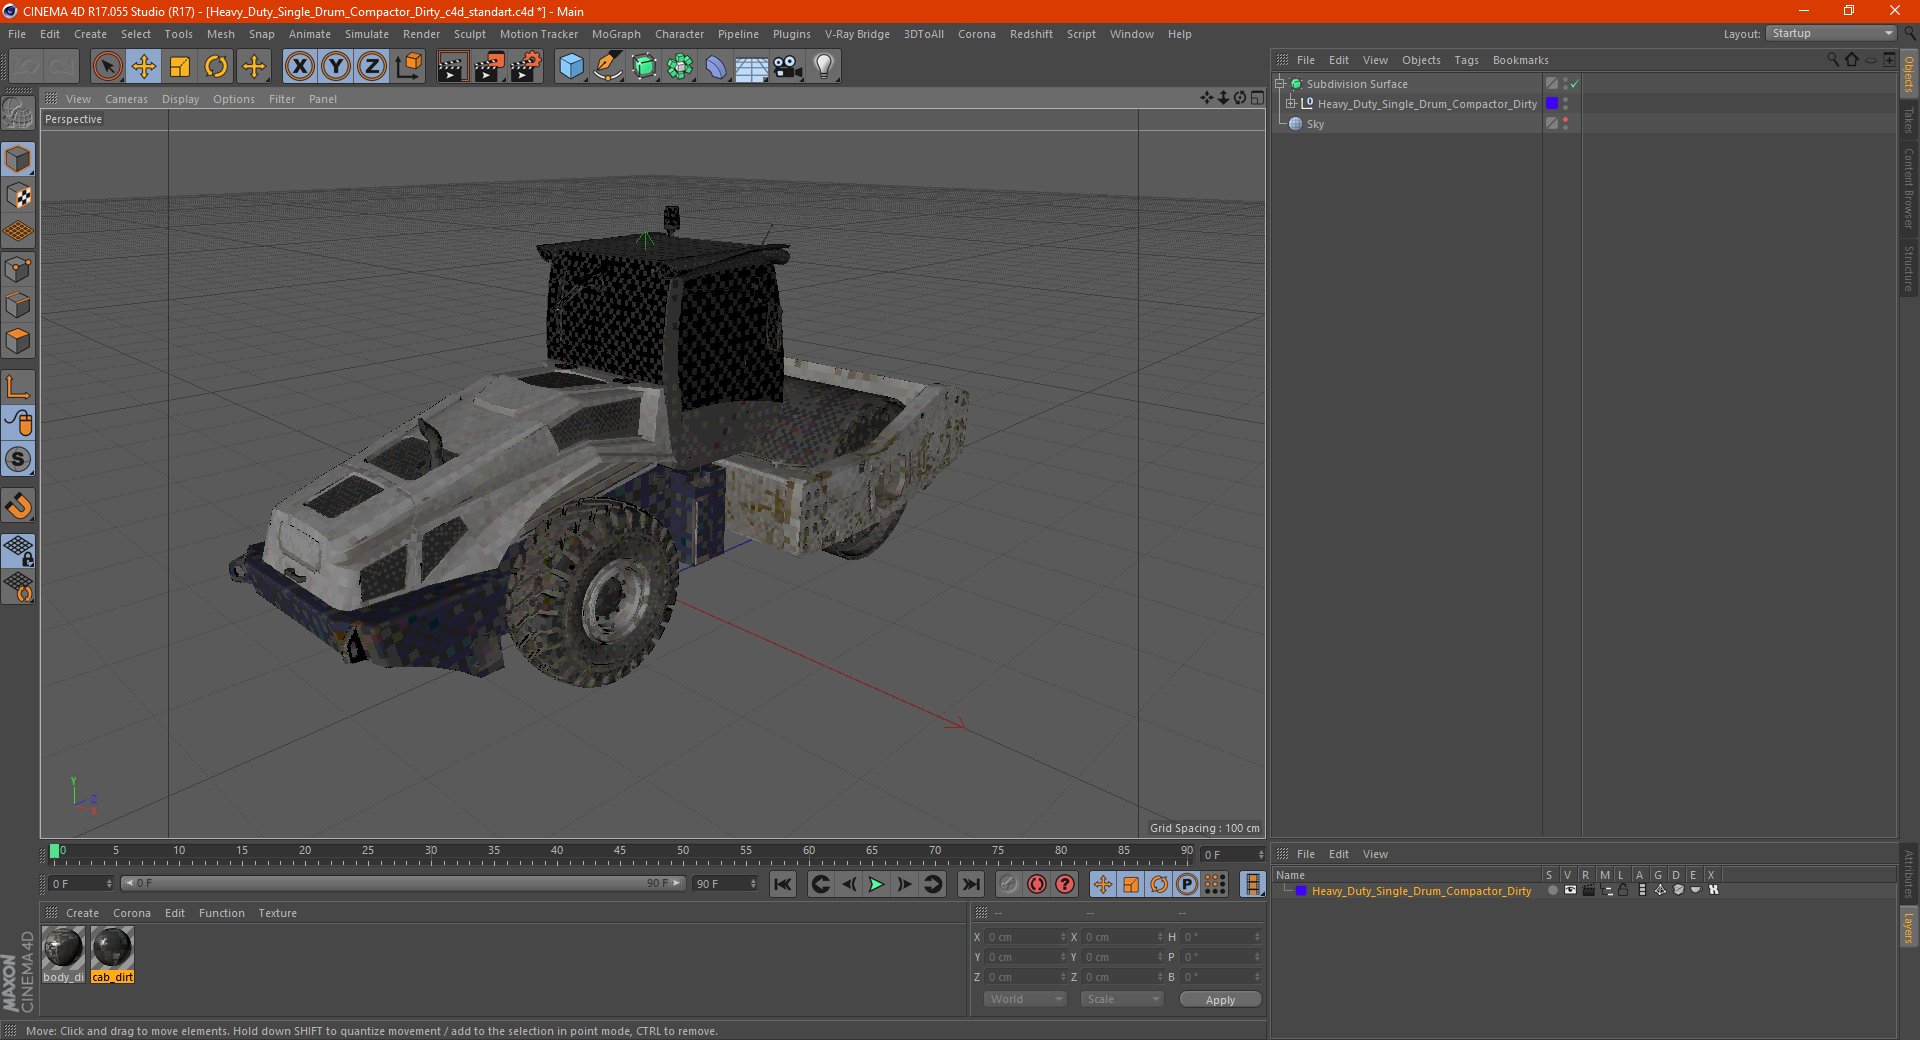This screenshot has width=1920, height=1040.
Task: Select the Rotate tool
Action: click(216, 67)
